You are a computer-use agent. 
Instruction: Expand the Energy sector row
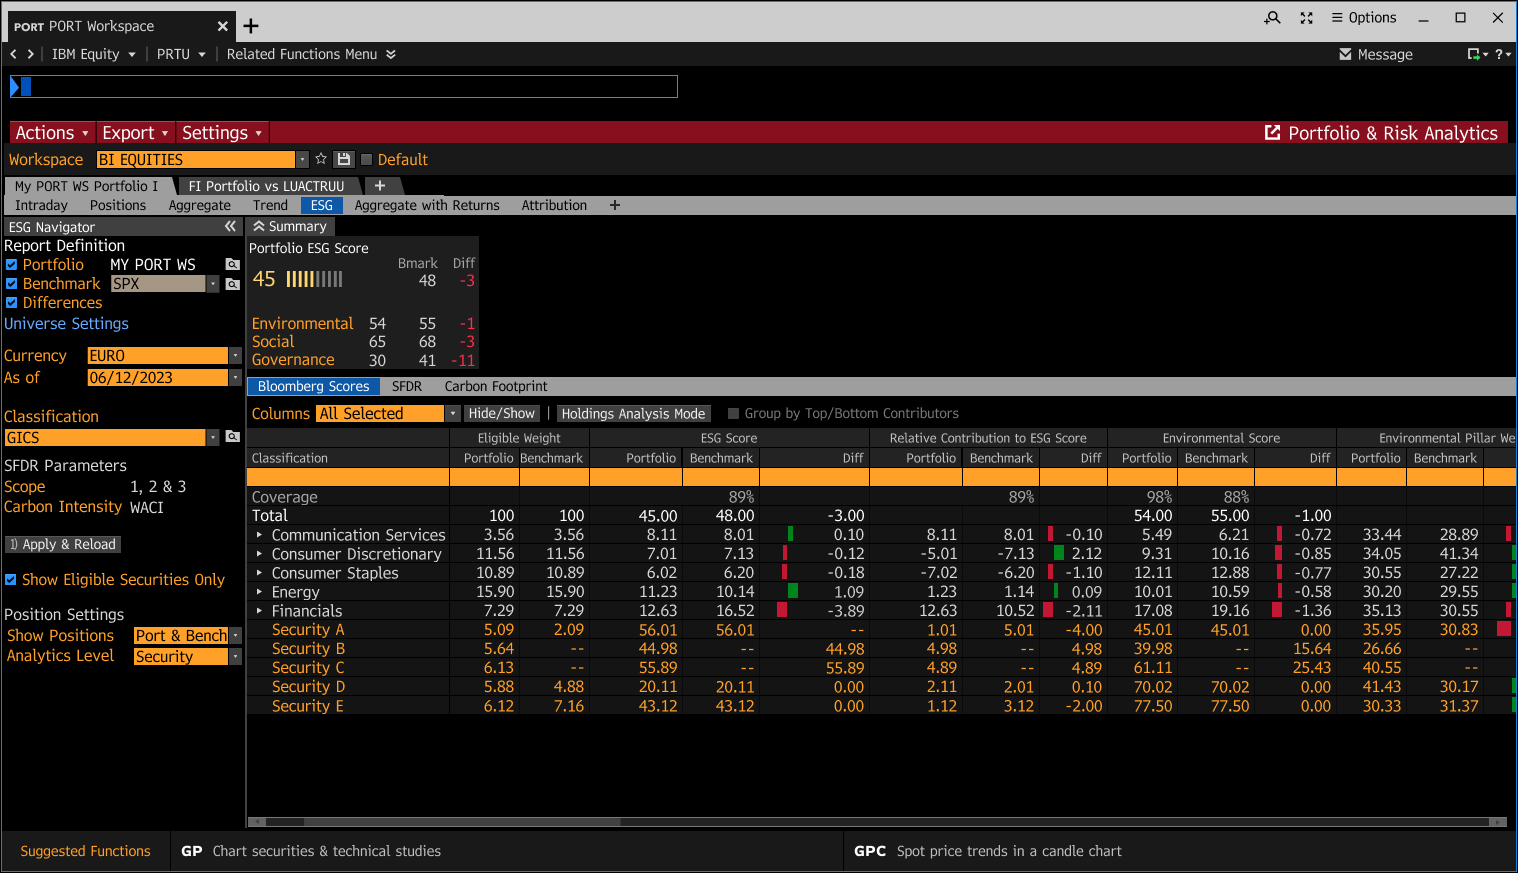pyautogui.click(x=259, y=592)
